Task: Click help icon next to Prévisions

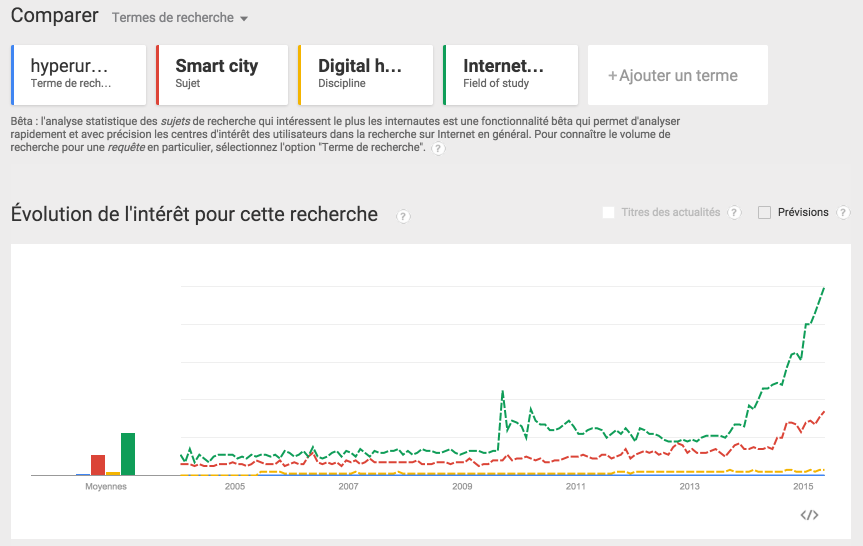Action: coord(843,212)
